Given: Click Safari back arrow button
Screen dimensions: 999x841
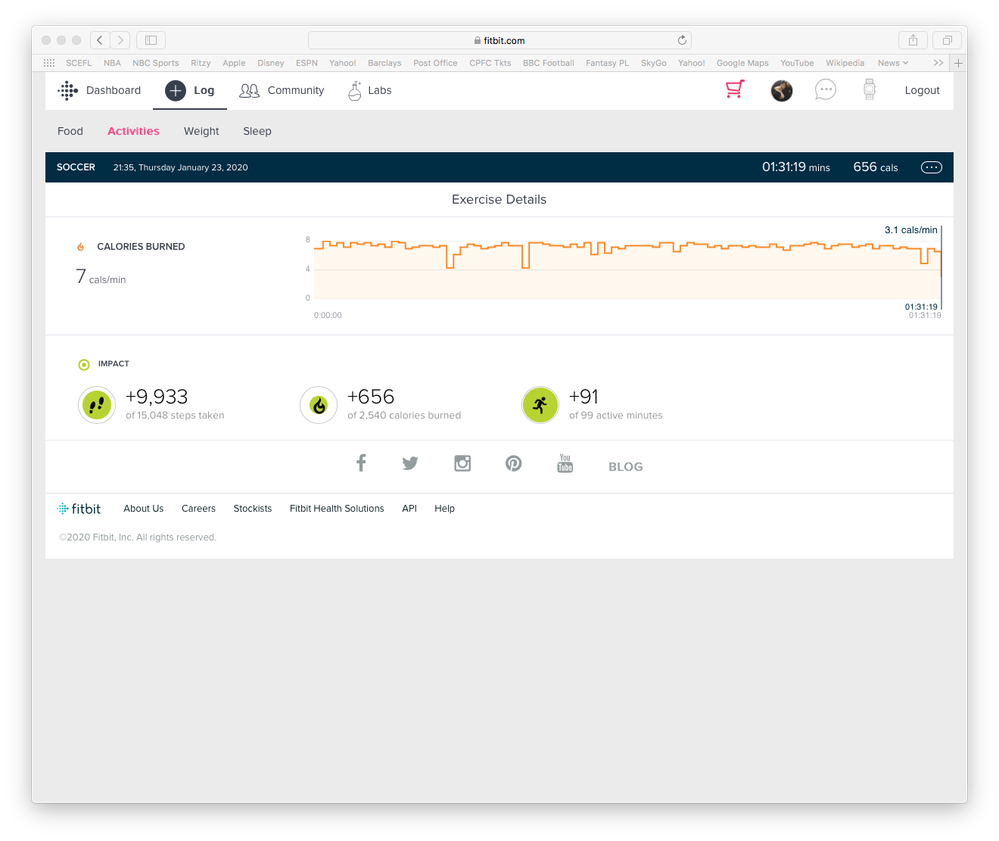Looking at the screenshot, I should point(100,40).
